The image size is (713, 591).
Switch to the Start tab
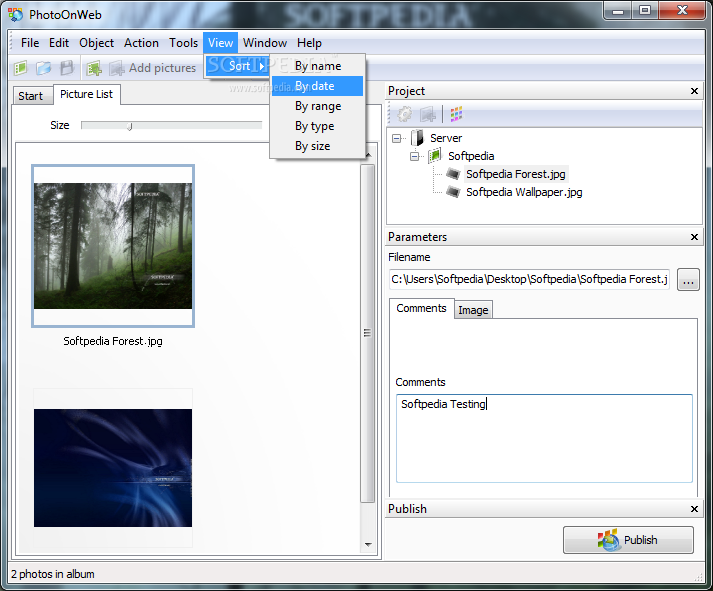pos(31,96)
